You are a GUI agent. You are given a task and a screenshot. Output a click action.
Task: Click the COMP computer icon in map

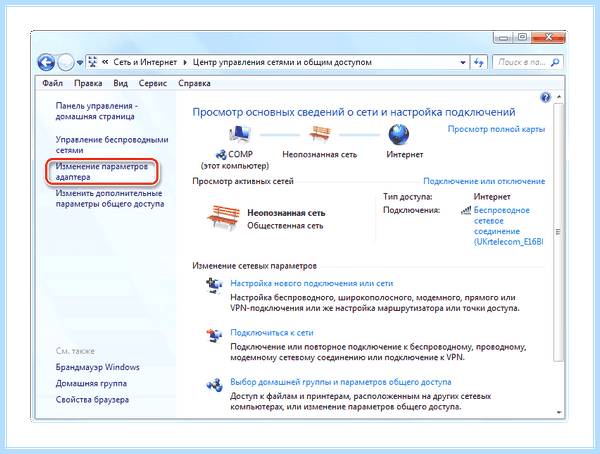tap(240, 134)
